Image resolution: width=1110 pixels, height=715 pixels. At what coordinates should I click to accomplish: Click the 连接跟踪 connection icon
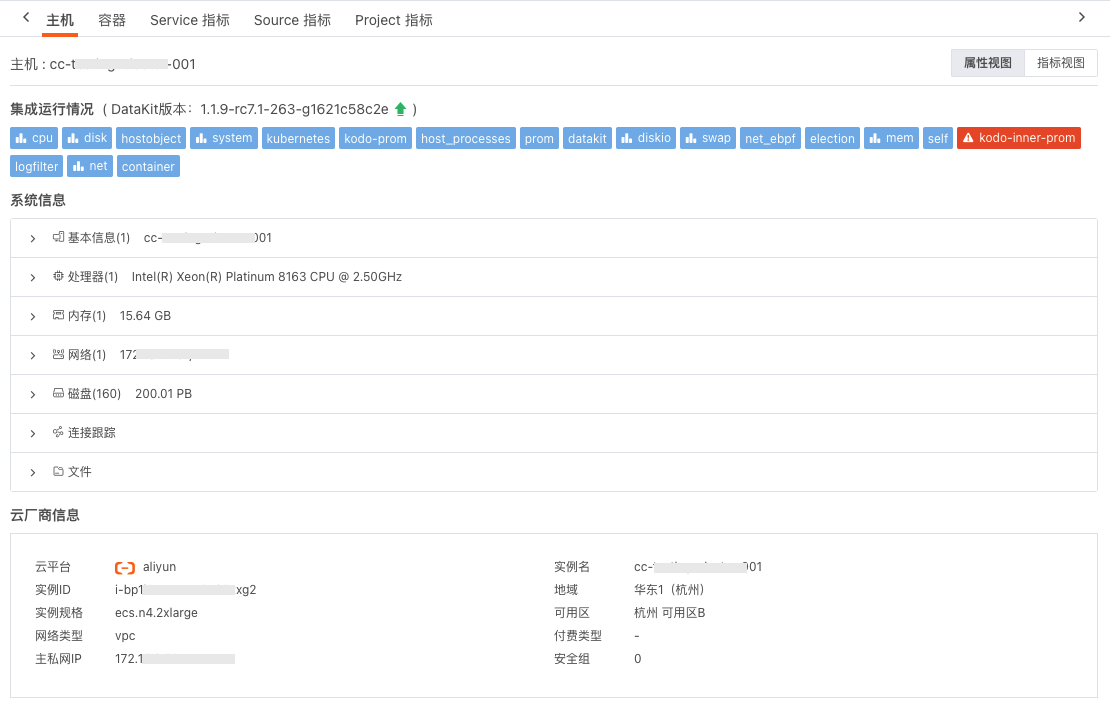click(x=58, y=432)
